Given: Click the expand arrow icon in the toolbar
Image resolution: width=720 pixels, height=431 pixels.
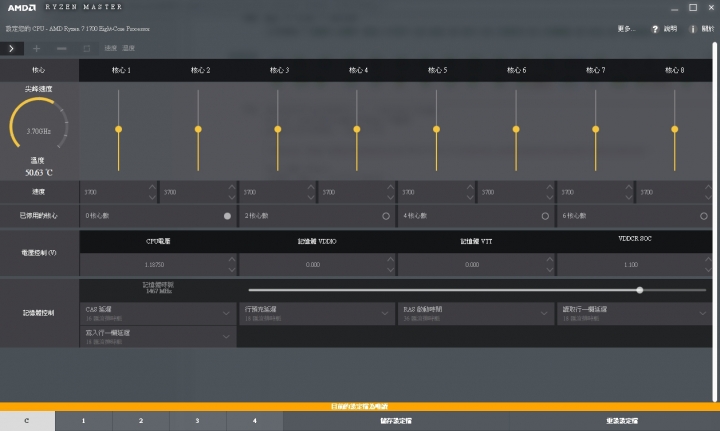Looking at the screenshot, I should 13,48.
